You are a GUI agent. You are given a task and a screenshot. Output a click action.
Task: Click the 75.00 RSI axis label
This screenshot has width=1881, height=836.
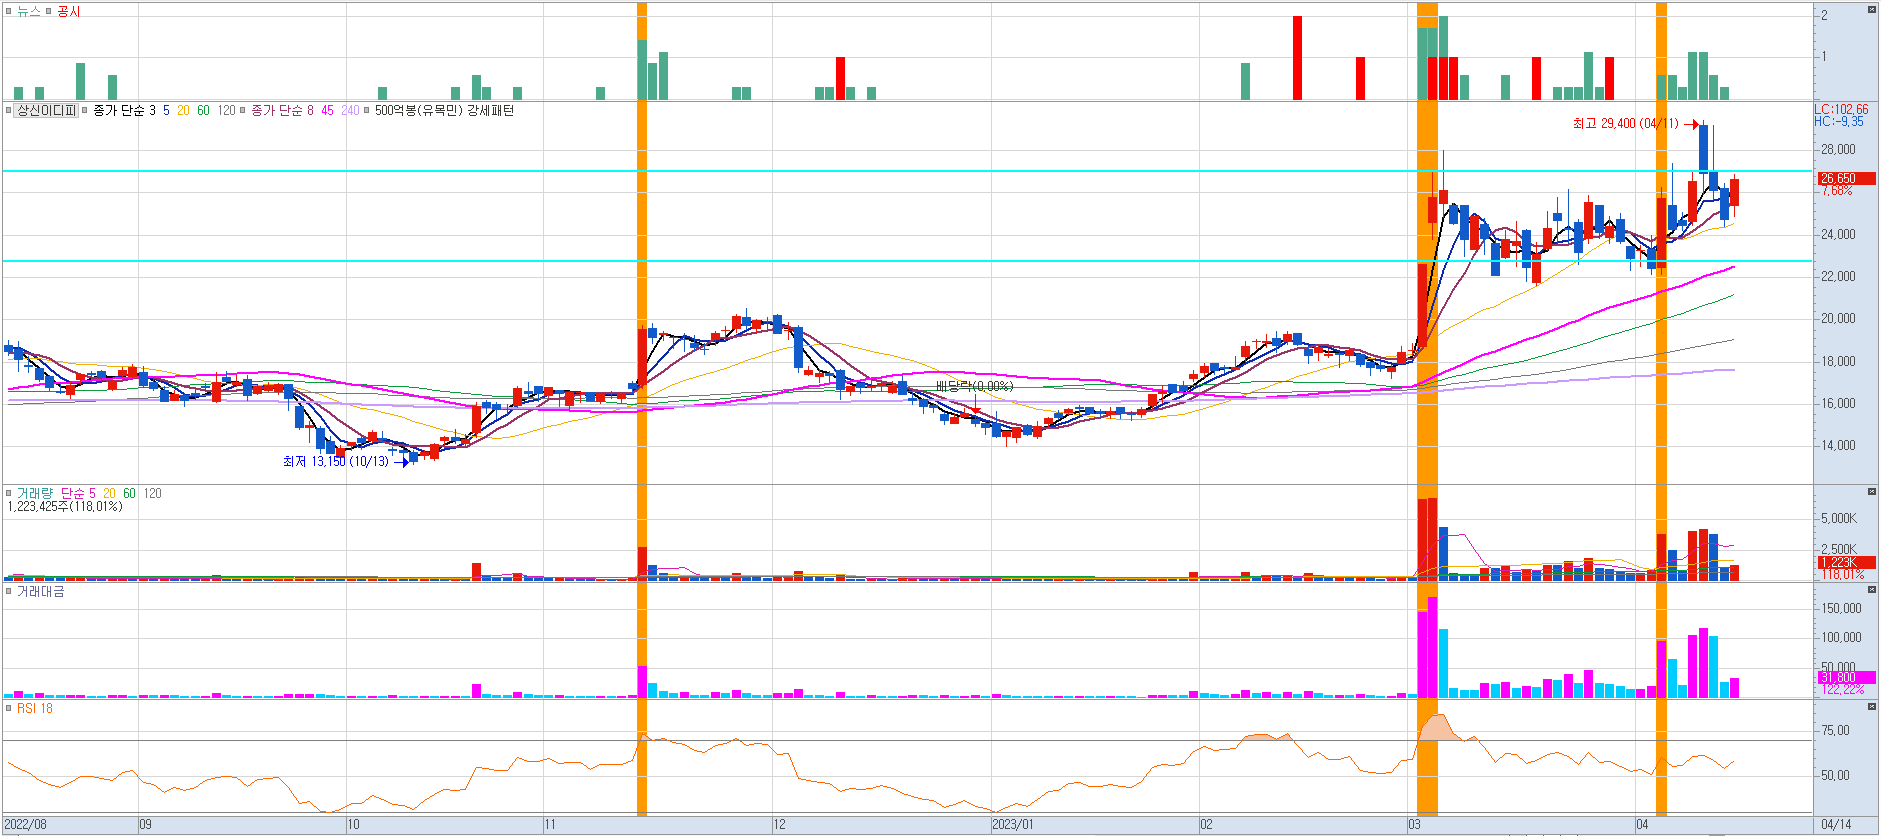(1835, 730)
